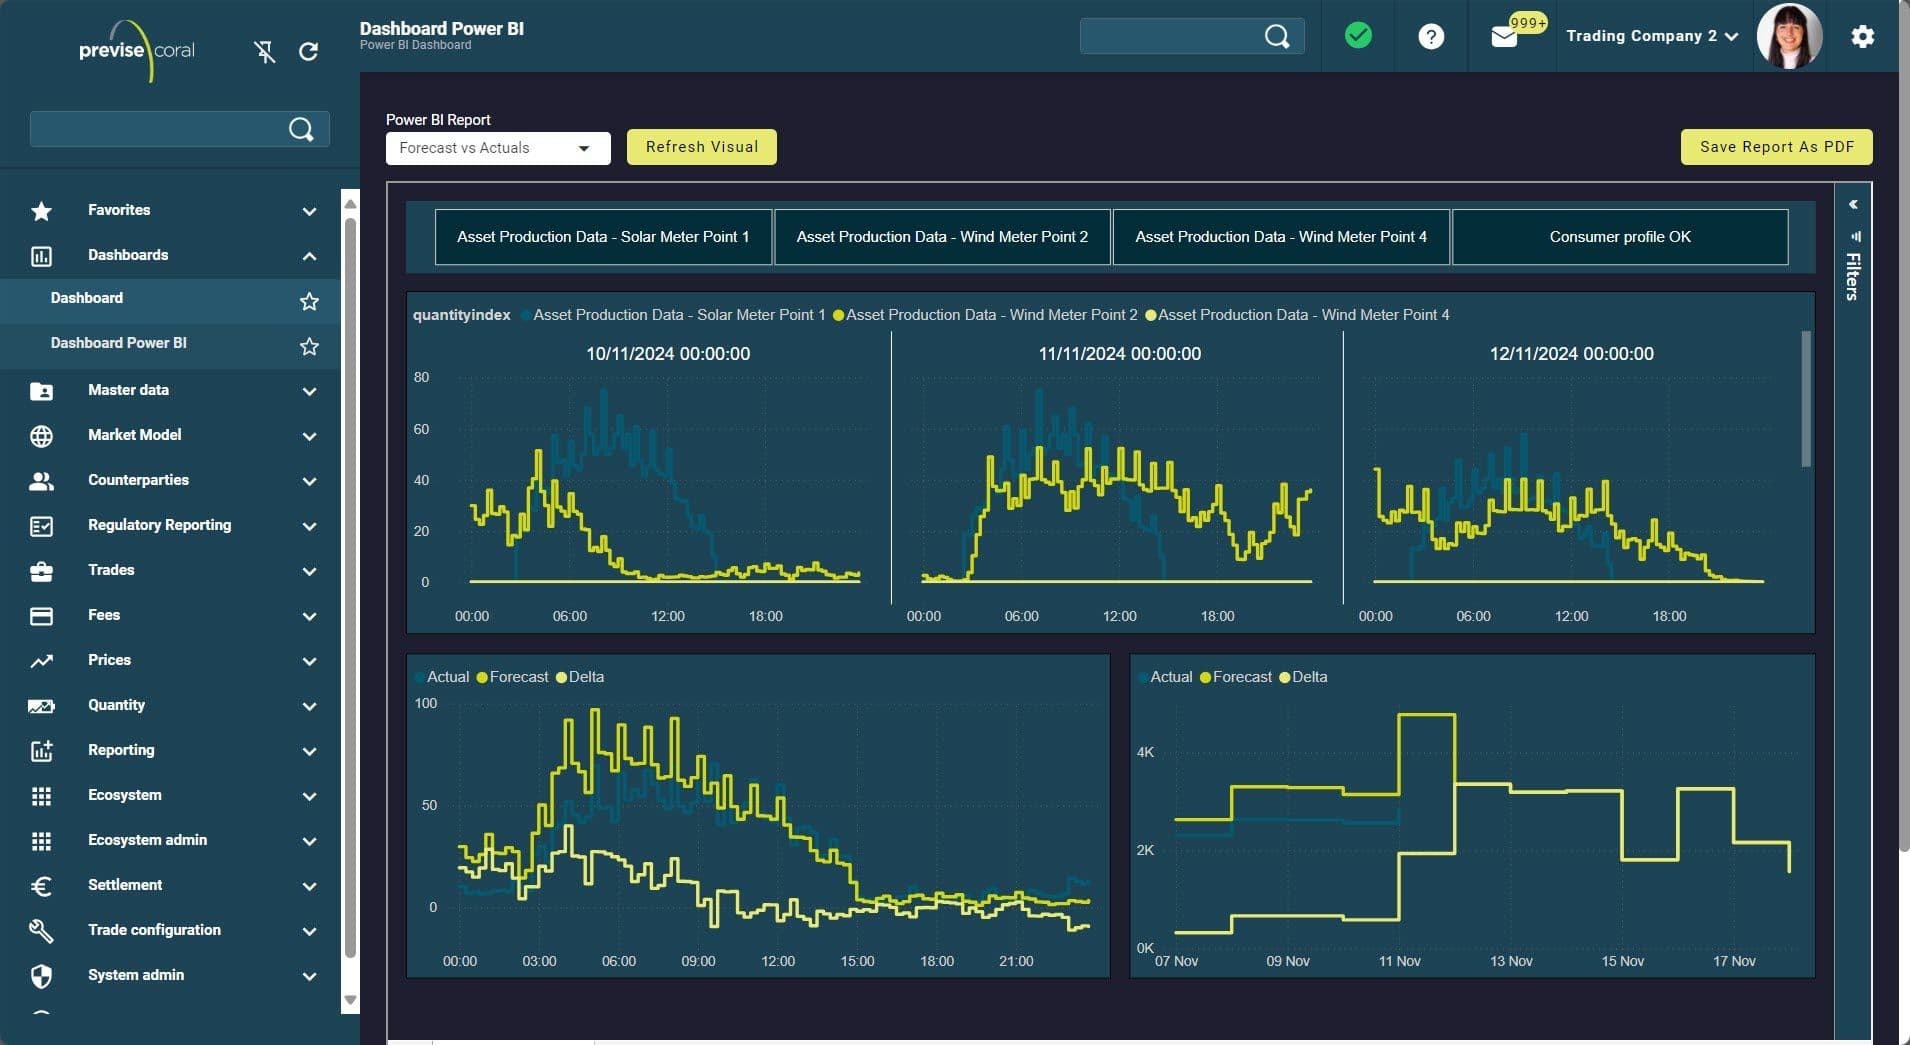Screen dimensions: 1910x1045
Task: Click the green status checkmark icon
Action: [1358, 36]
